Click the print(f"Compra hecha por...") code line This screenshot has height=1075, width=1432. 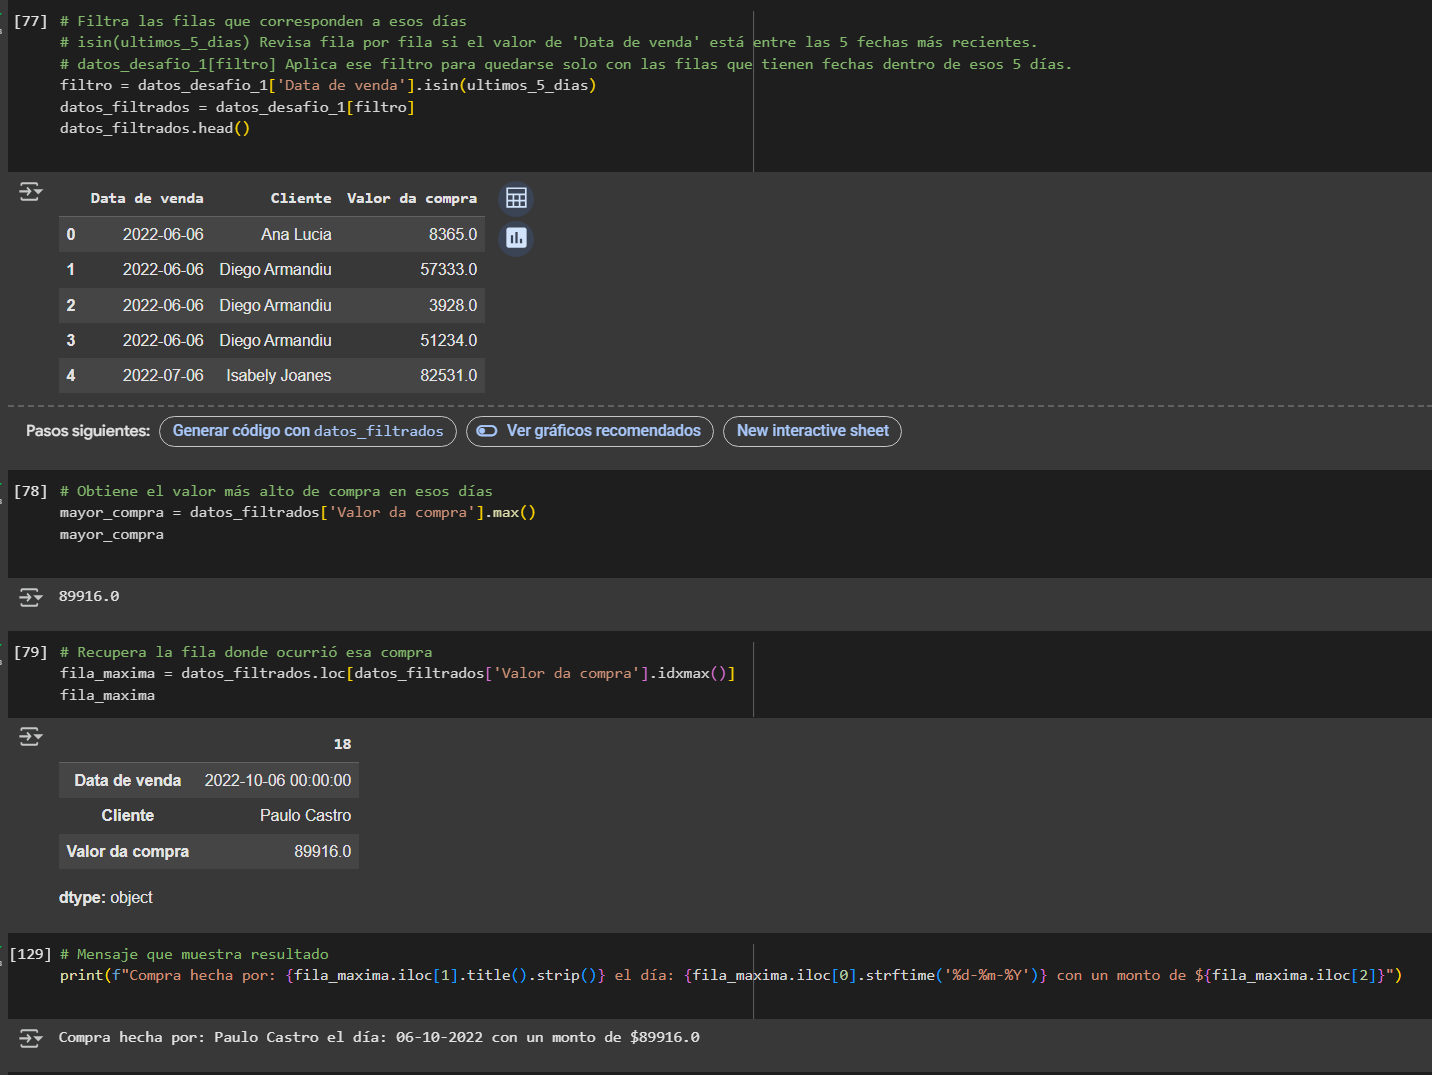pyautogui.click(x=731, y=975)
